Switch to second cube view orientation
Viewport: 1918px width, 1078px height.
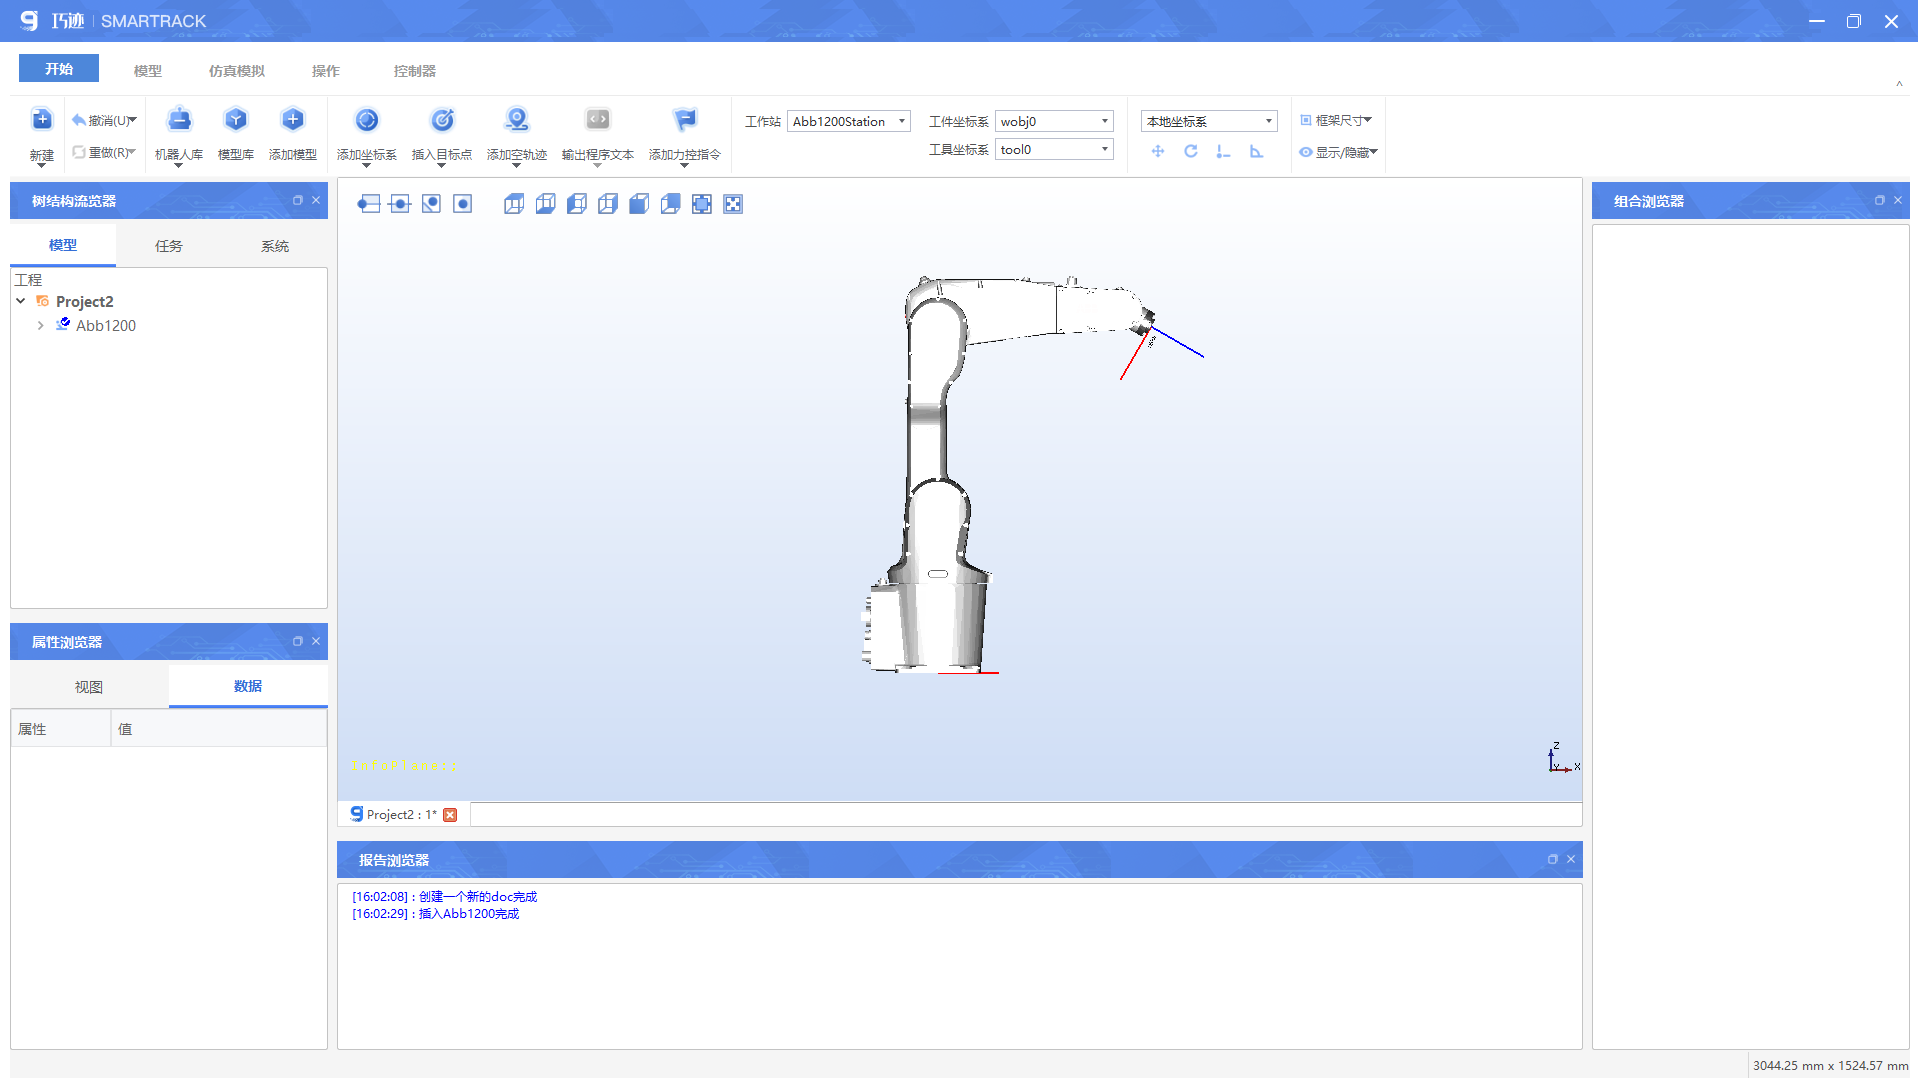point(545,204)
